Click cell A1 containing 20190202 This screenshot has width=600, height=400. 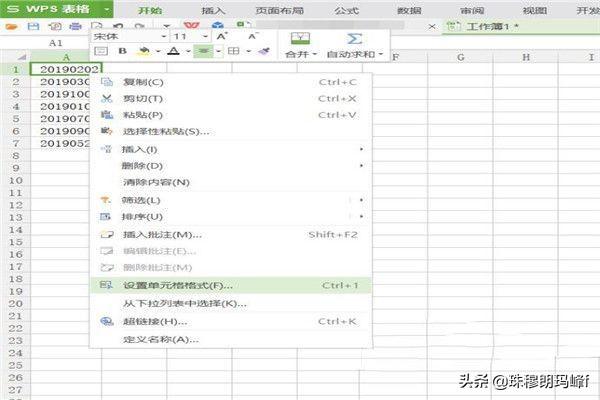pos(66,69)
